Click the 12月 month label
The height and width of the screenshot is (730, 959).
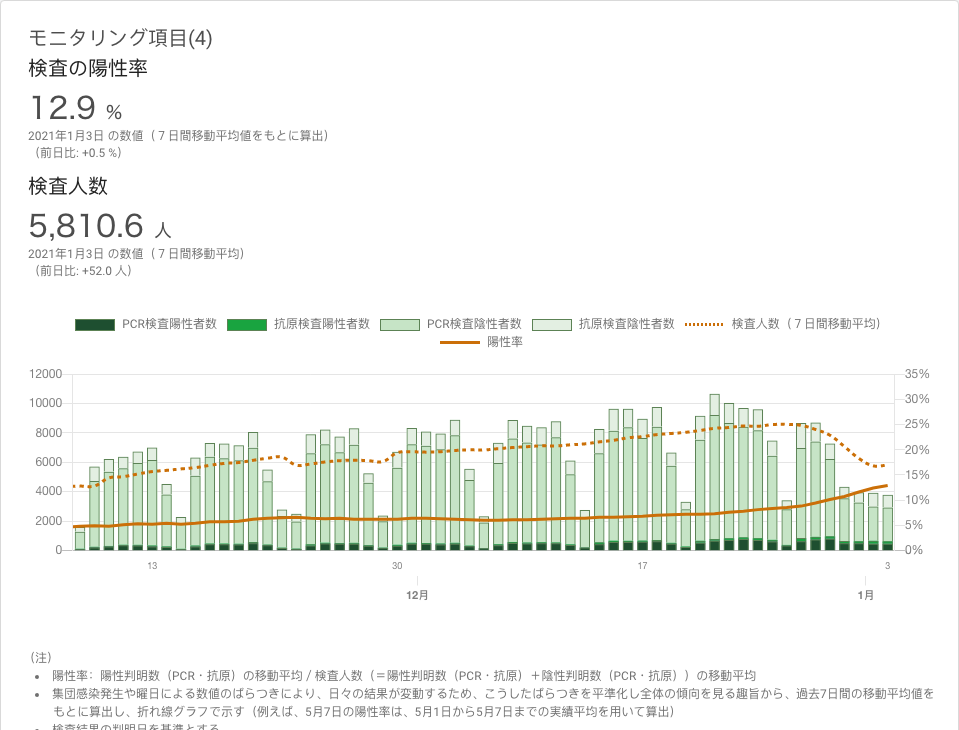[x=417, y=595]
